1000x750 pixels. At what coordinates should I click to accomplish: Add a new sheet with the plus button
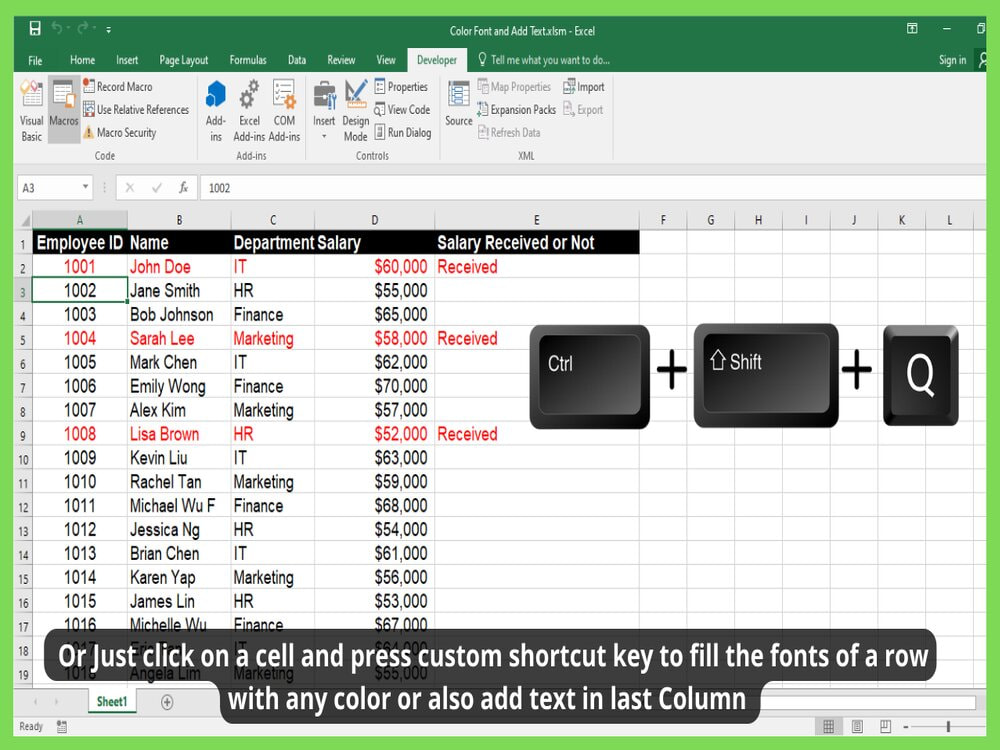[x=165, y=702]
